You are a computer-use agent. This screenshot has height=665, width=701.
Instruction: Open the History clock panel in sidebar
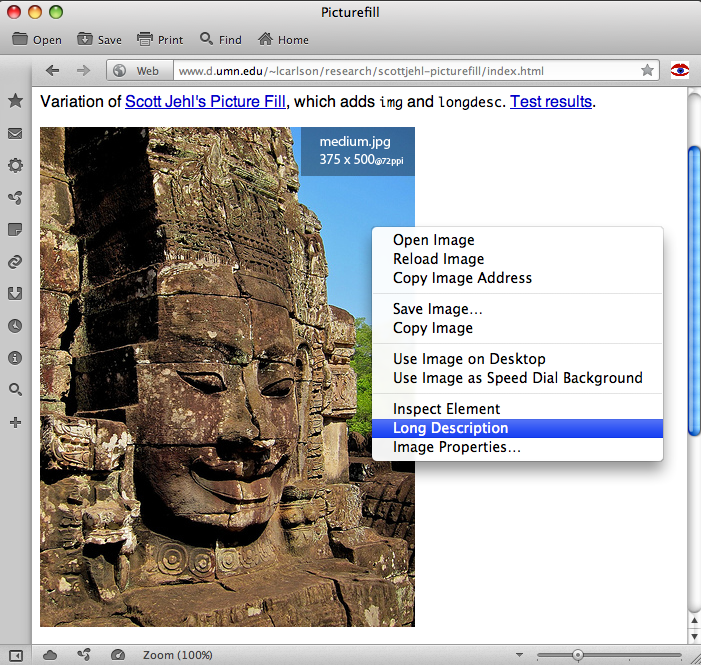pos(15,325)
